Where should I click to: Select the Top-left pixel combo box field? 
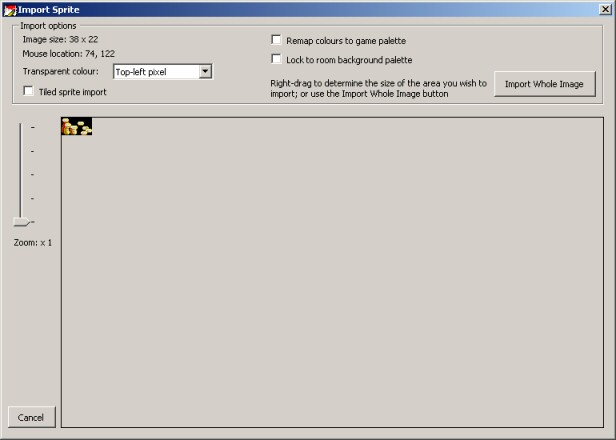pos(154,72)
